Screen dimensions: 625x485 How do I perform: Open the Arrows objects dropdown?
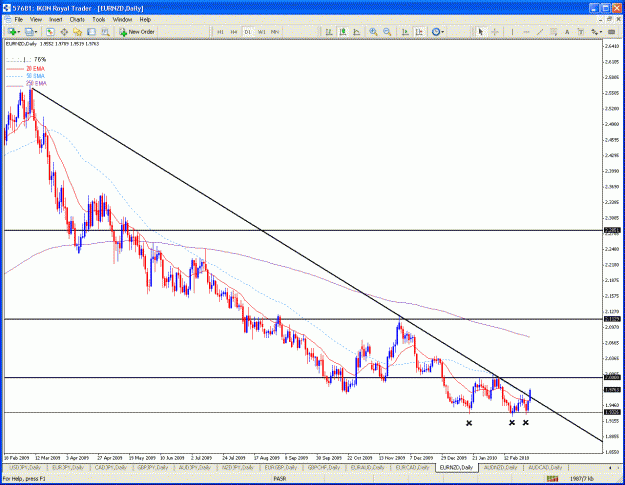[596, 32]
